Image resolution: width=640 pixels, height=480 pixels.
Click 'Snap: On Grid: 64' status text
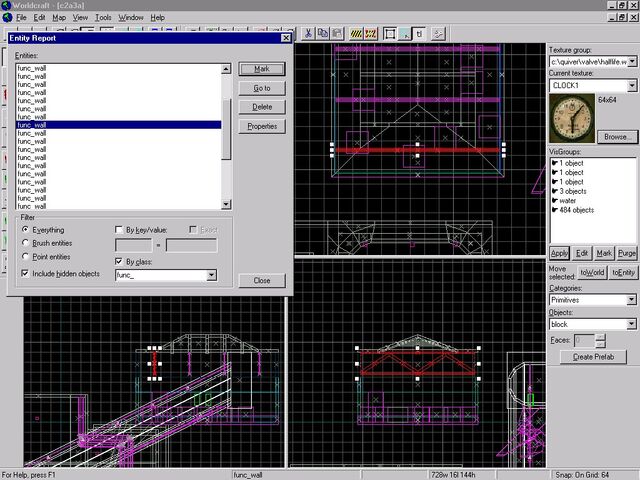point(582,475)
